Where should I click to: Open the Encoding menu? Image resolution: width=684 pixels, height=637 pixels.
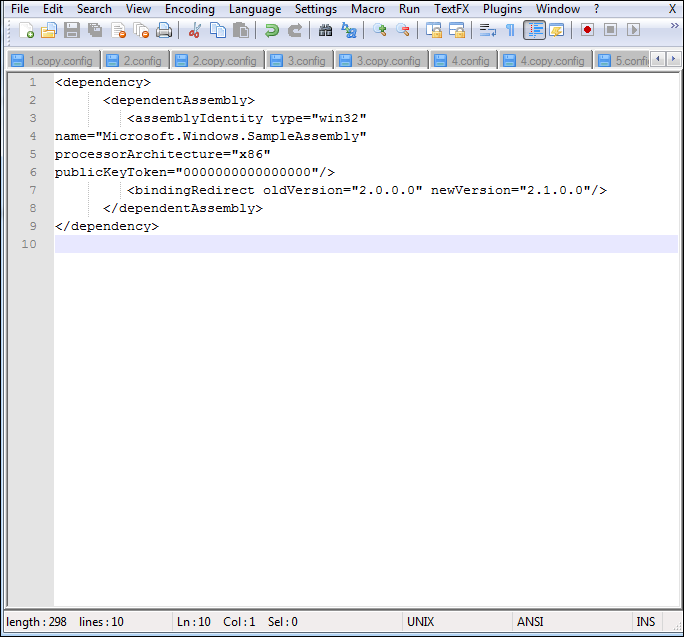pyautogui.click(x=190, y=9)
